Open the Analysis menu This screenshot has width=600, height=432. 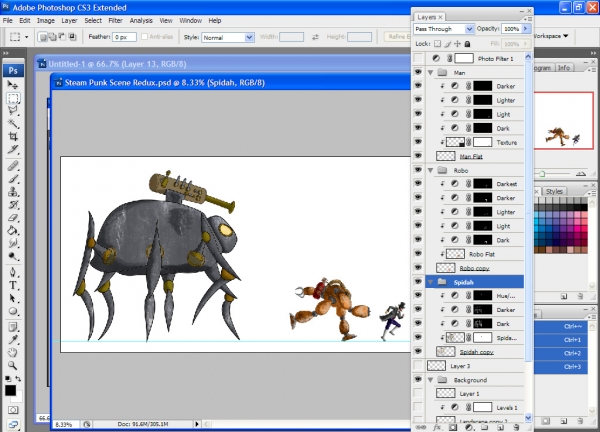(141, 21)
